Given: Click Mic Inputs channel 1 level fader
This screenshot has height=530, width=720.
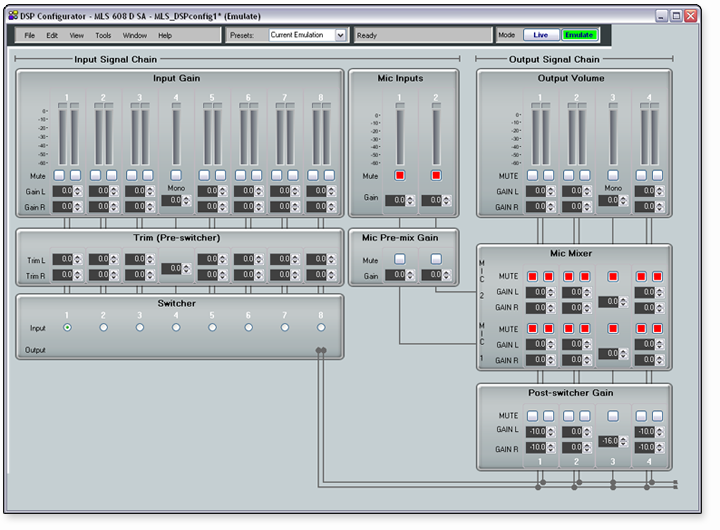Looking at the screenshot, I should tap(399, 135).
